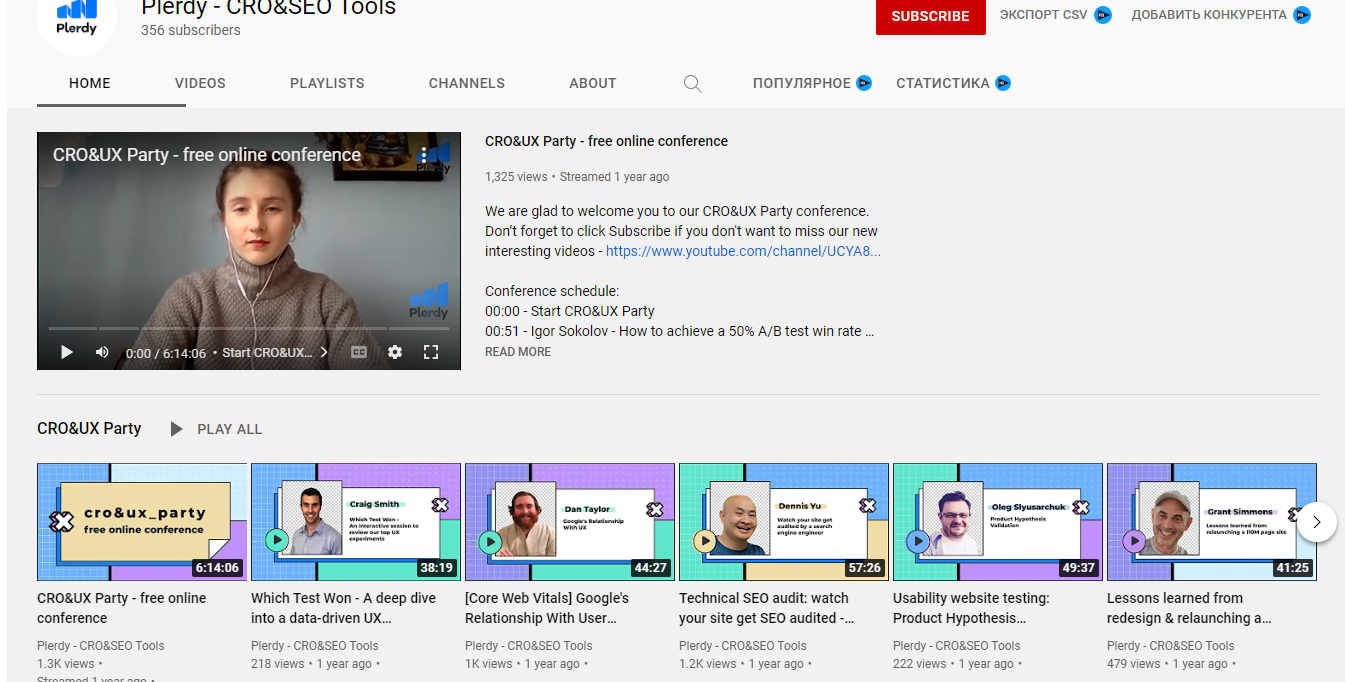The width and height of the screenshot is (1345, 682).
Task: Open the featured video three-dot menu
Action: pos(424,155)
